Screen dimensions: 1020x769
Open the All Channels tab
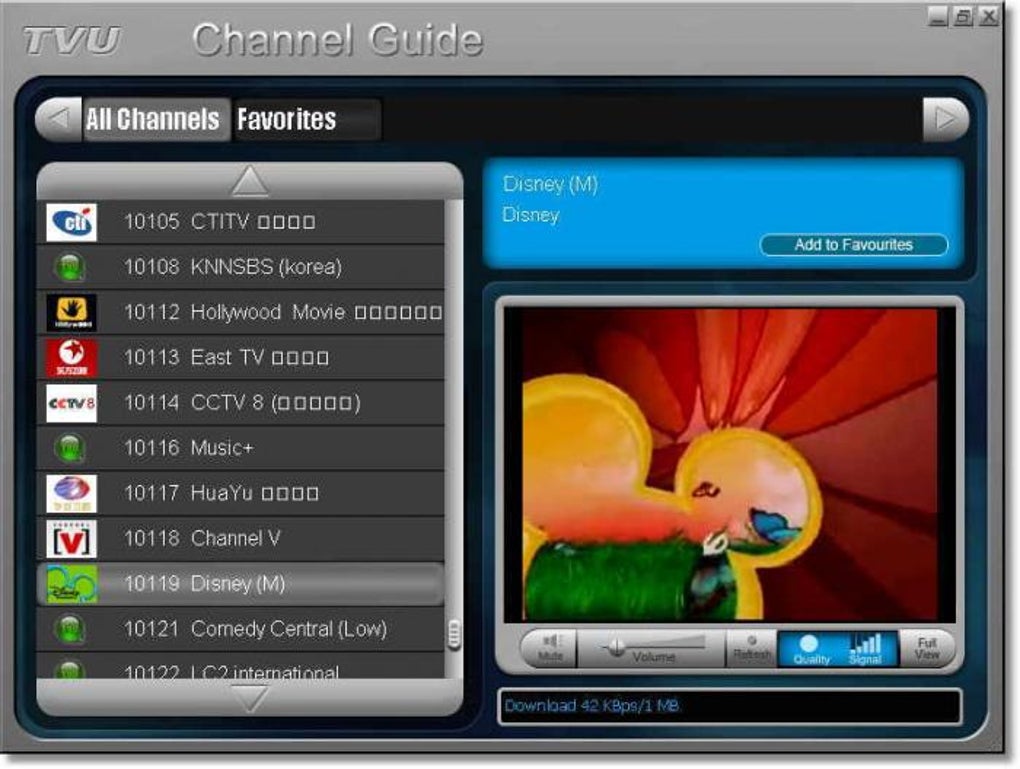(x=155, y=120)
